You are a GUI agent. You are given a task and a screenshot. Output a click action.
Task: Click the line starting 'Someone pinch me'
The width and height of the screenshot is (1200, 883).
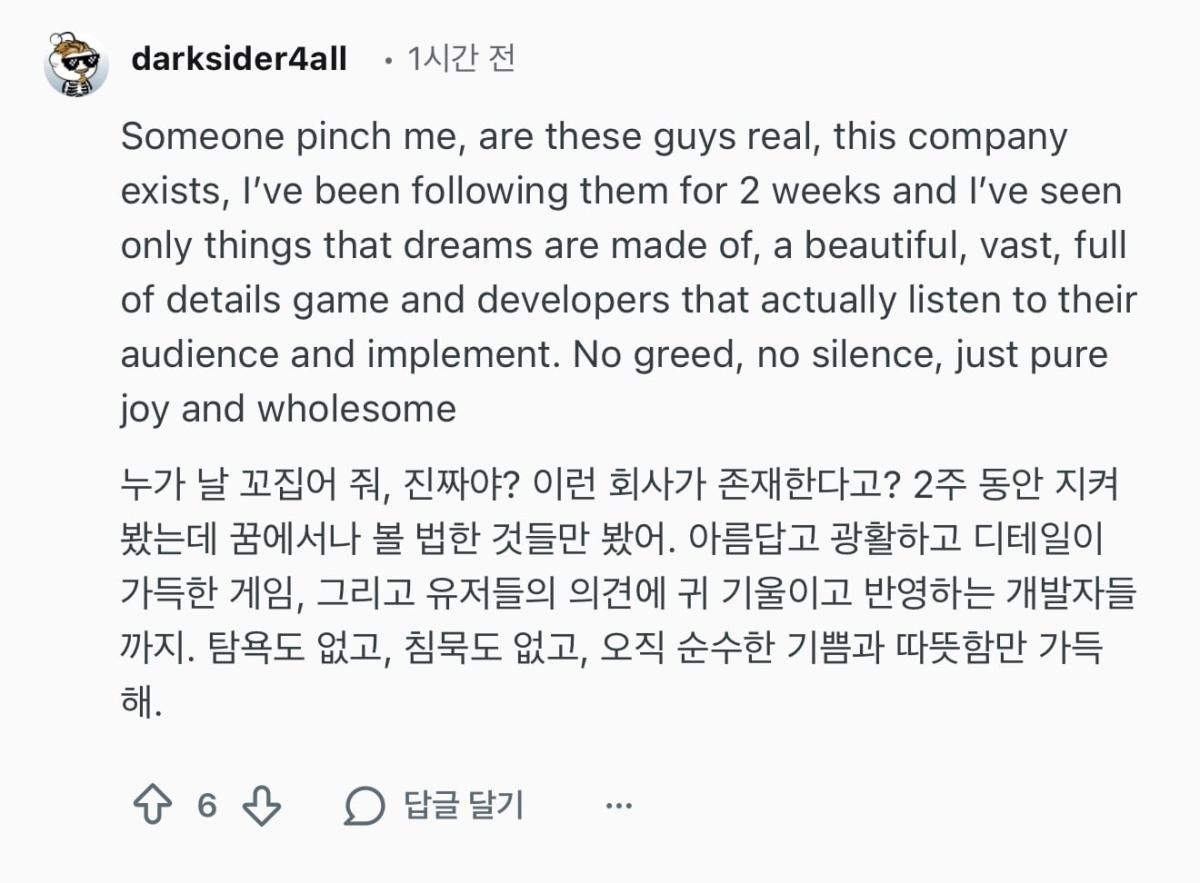tap(594, 138)
